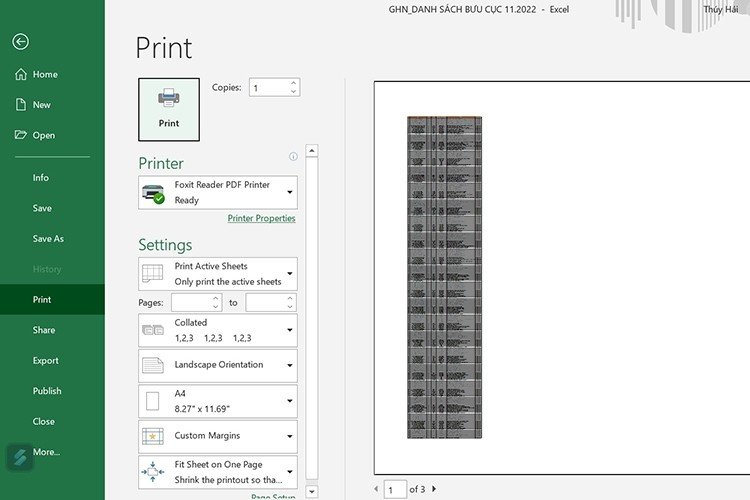Image resolution: width=750 pixels, height=500 pixels.
Task: Select Save As in the sidebar
Action: 48,239
